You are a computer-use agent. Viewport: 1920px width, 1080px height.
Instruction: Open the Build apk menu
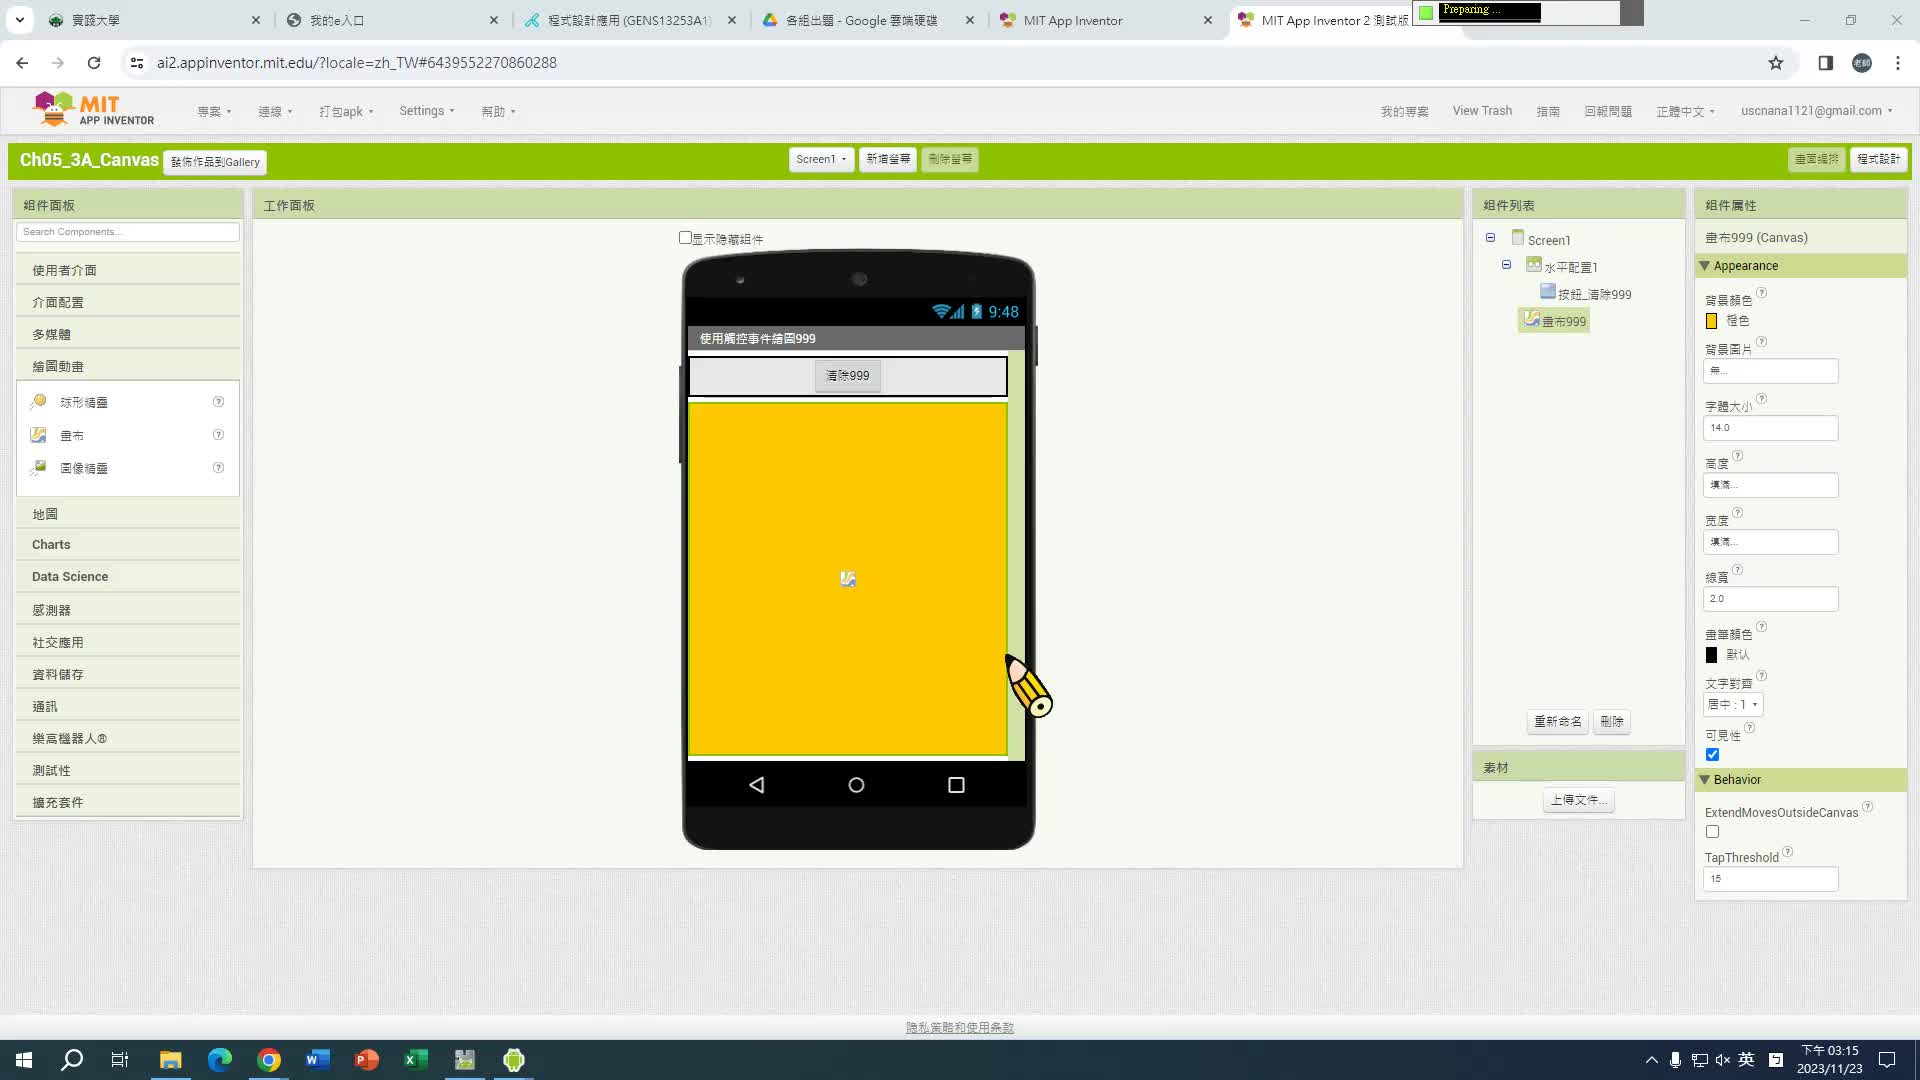(346, 112)
